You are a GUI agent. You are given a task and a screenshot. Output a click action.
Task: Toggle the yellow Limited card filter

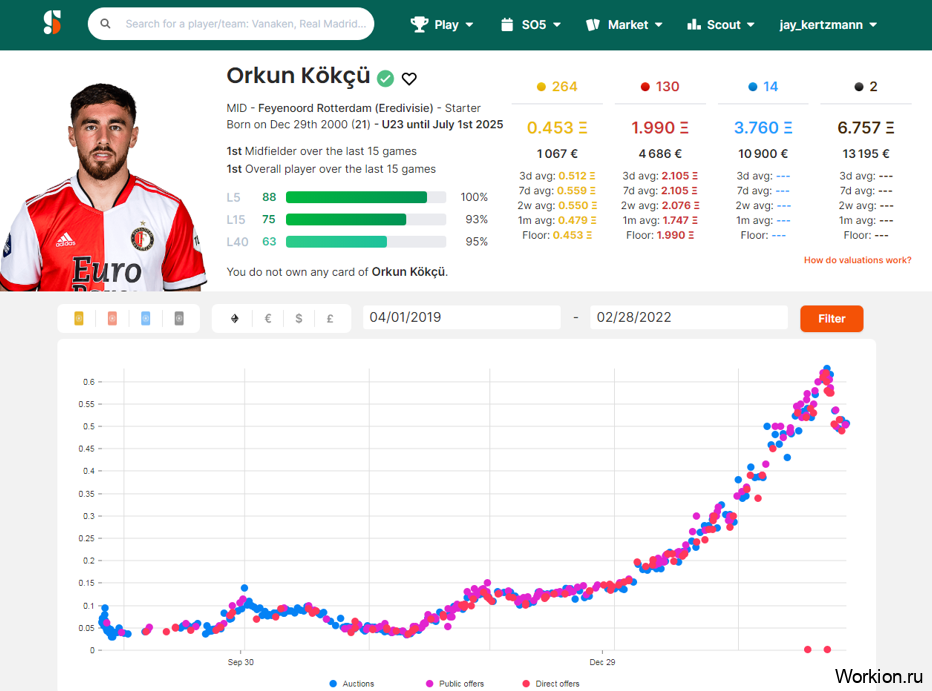[79, 318]
